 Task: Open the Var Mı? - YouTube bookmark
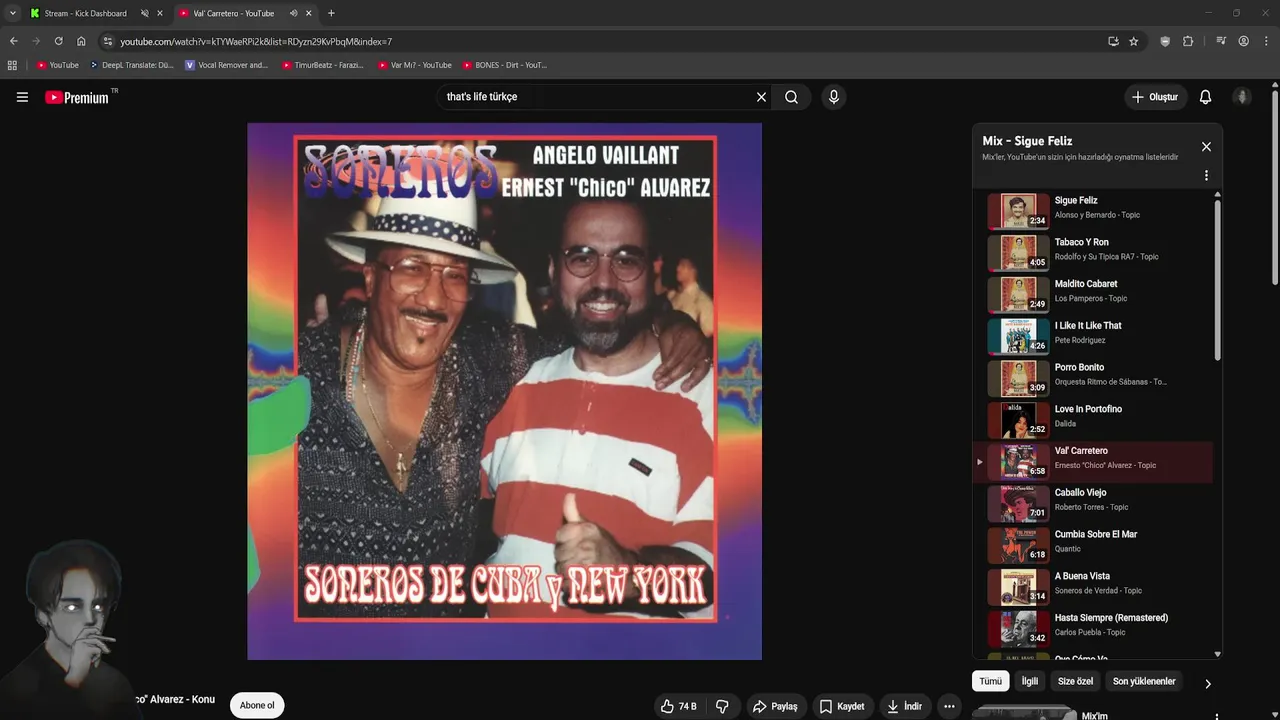point(415,65)
